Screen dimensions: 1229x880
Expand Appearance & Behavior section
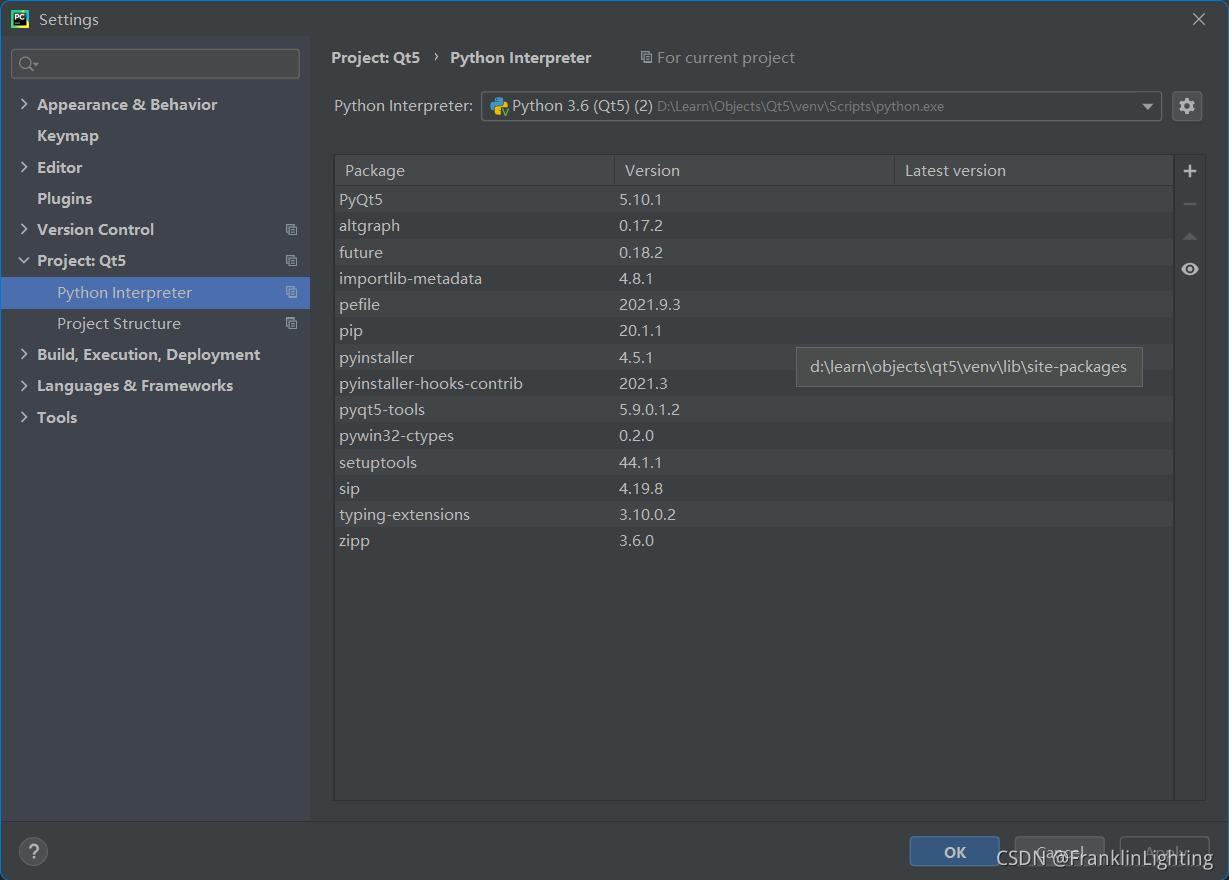point(24,104)
